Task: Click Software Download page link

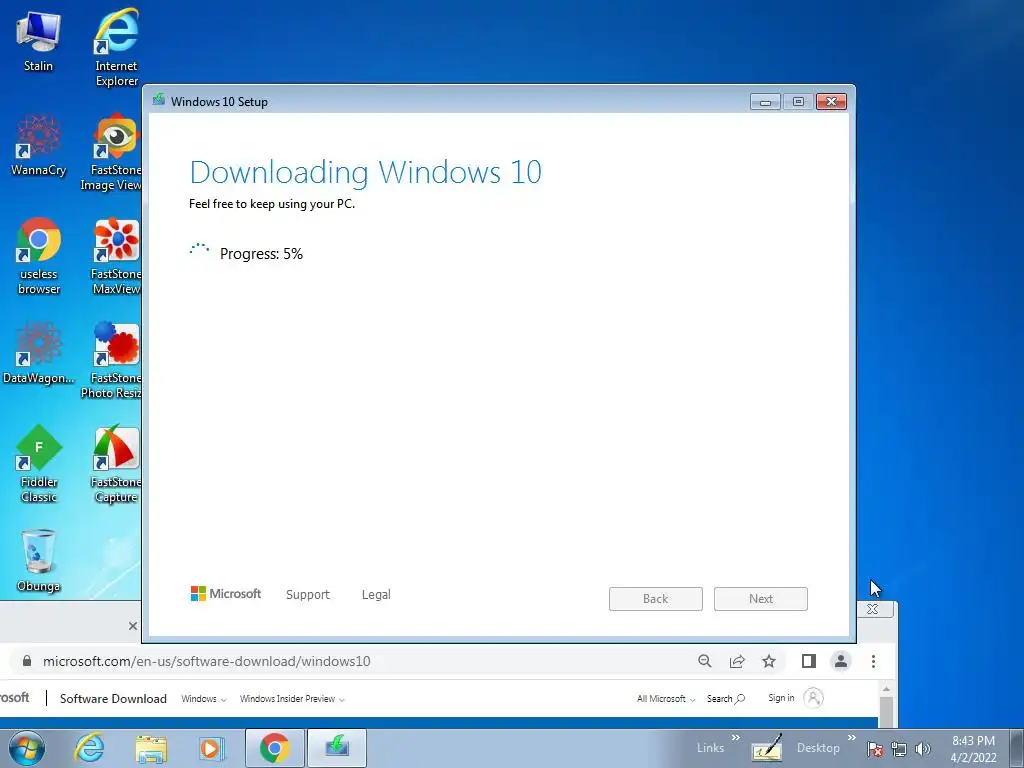Action: pos(113,699)
